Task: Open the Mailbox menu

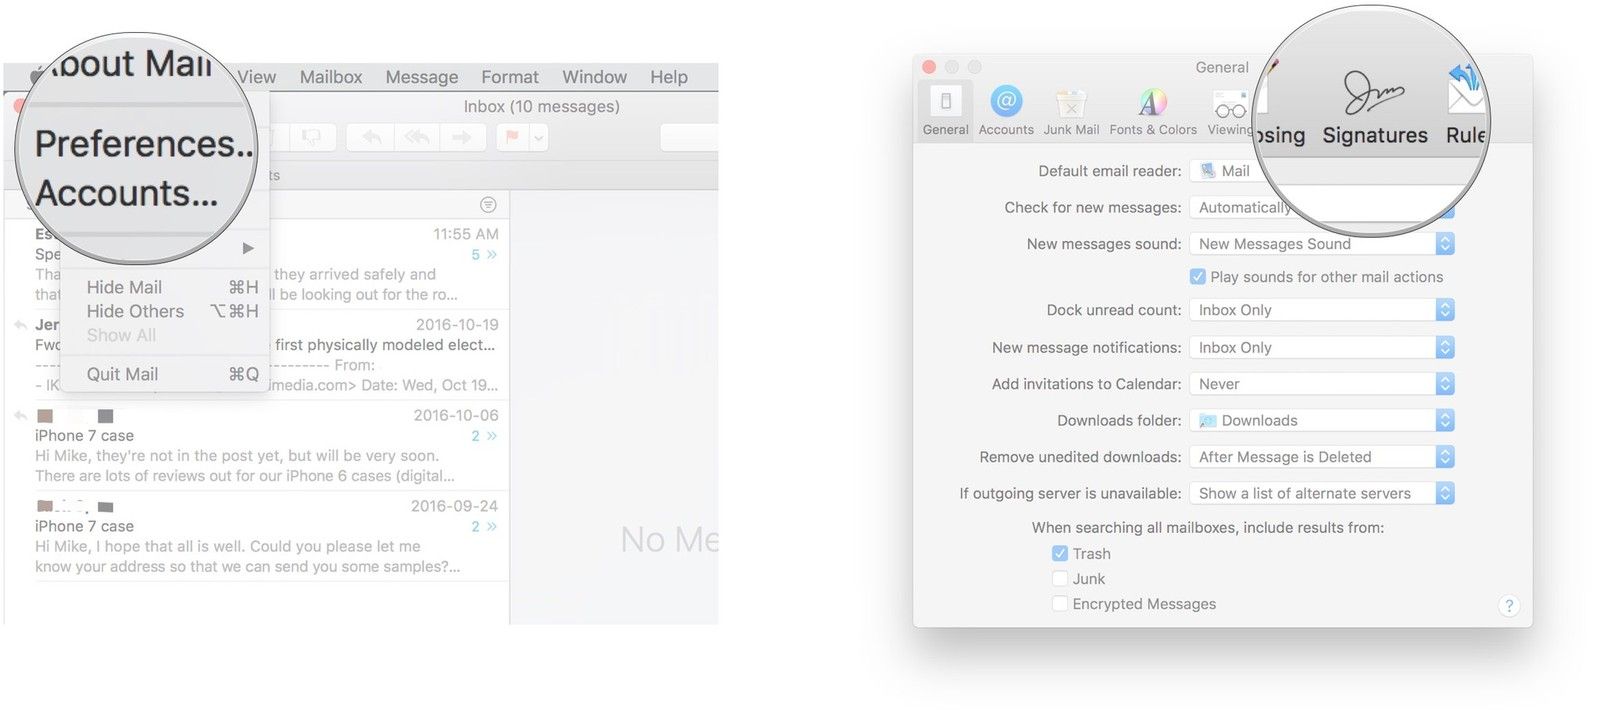Action: (x=331, y=77)
